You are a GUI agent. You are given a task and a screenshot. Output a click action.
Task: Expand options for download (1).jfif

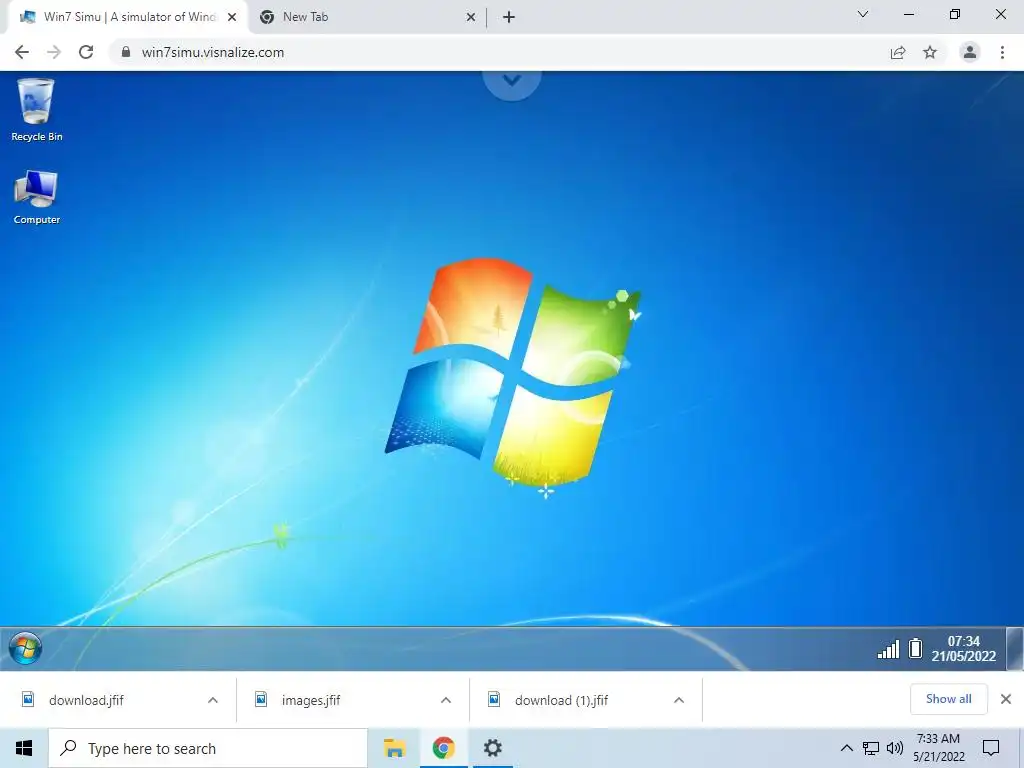(679, 700)
